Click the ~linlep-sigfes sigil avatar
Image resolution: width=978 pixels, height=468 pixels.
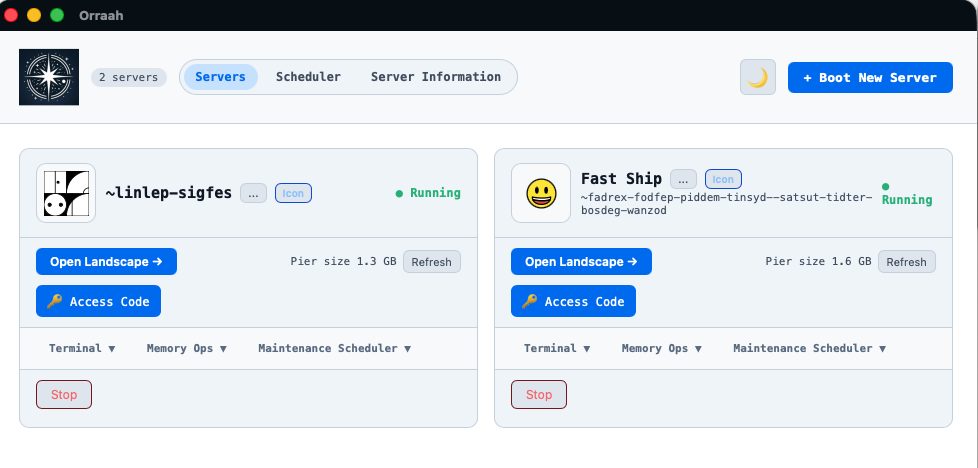(x=66, y=193)
